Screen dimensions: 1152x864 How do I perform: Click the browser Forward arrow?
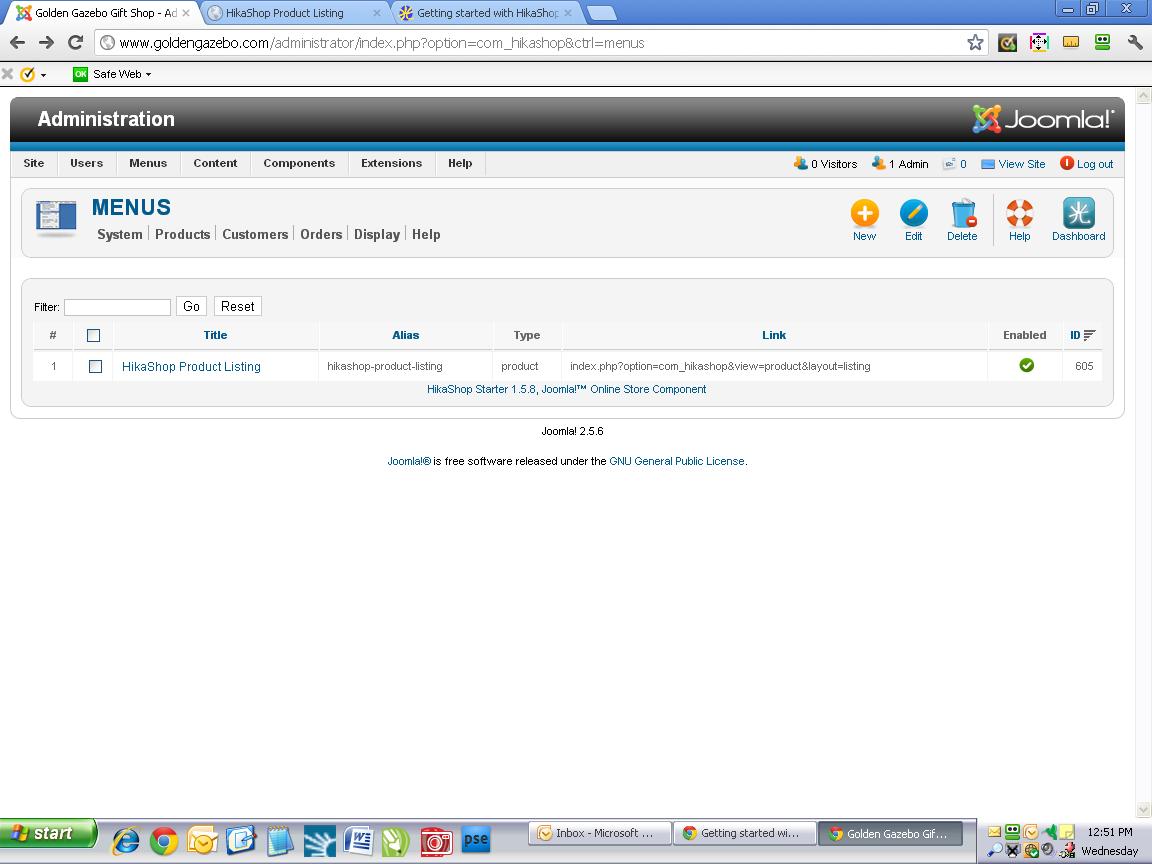pos(46,43)
